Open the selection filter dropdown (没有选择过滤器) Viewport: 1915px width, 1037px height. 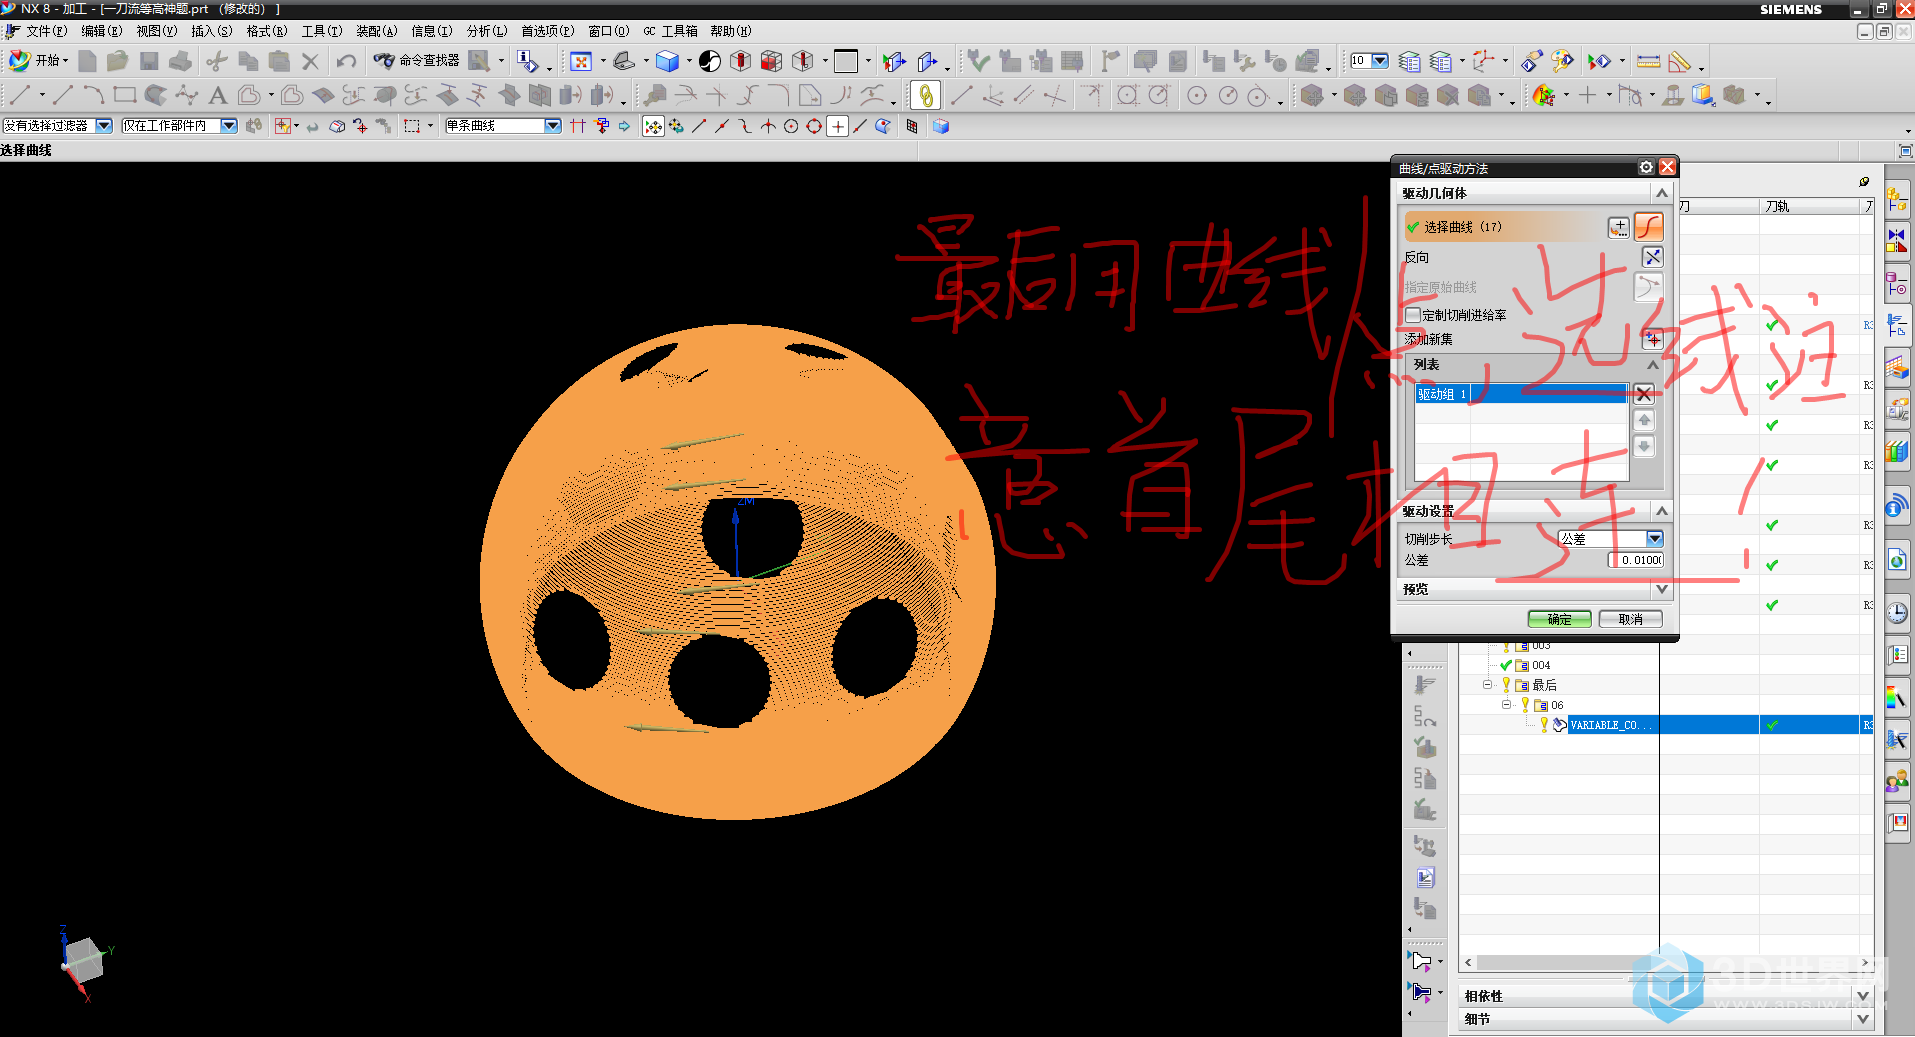coord(104,126)
